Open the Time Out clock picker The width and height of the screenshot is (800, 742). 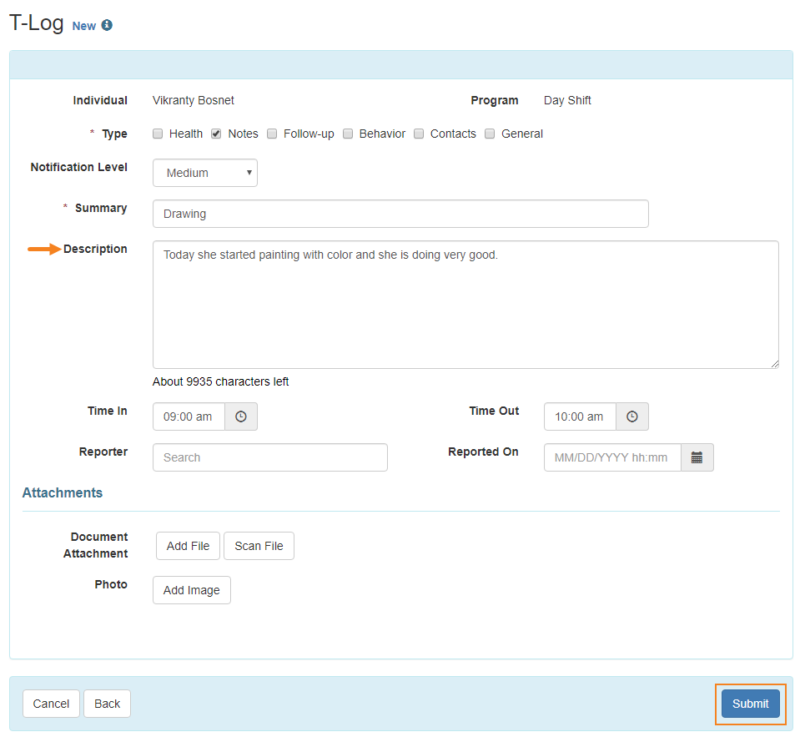(631, 416)
